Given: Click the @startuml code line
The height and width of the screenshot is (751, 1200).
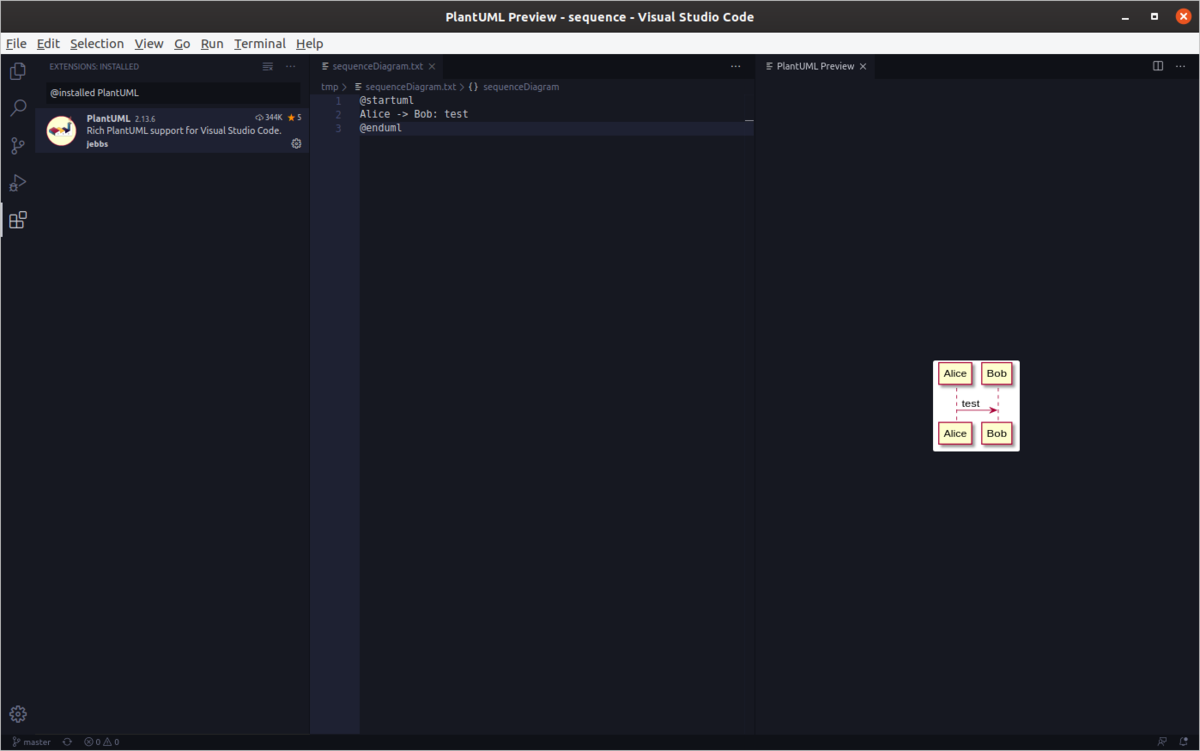Looking at the screenshot, I should [x=387, y=101].
